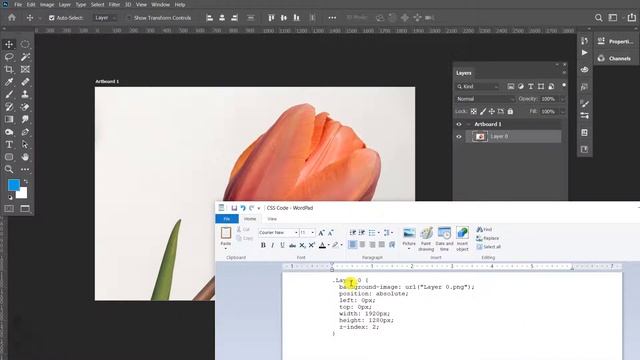
Task: Select the Smudge tool
Action: point(25,119)
